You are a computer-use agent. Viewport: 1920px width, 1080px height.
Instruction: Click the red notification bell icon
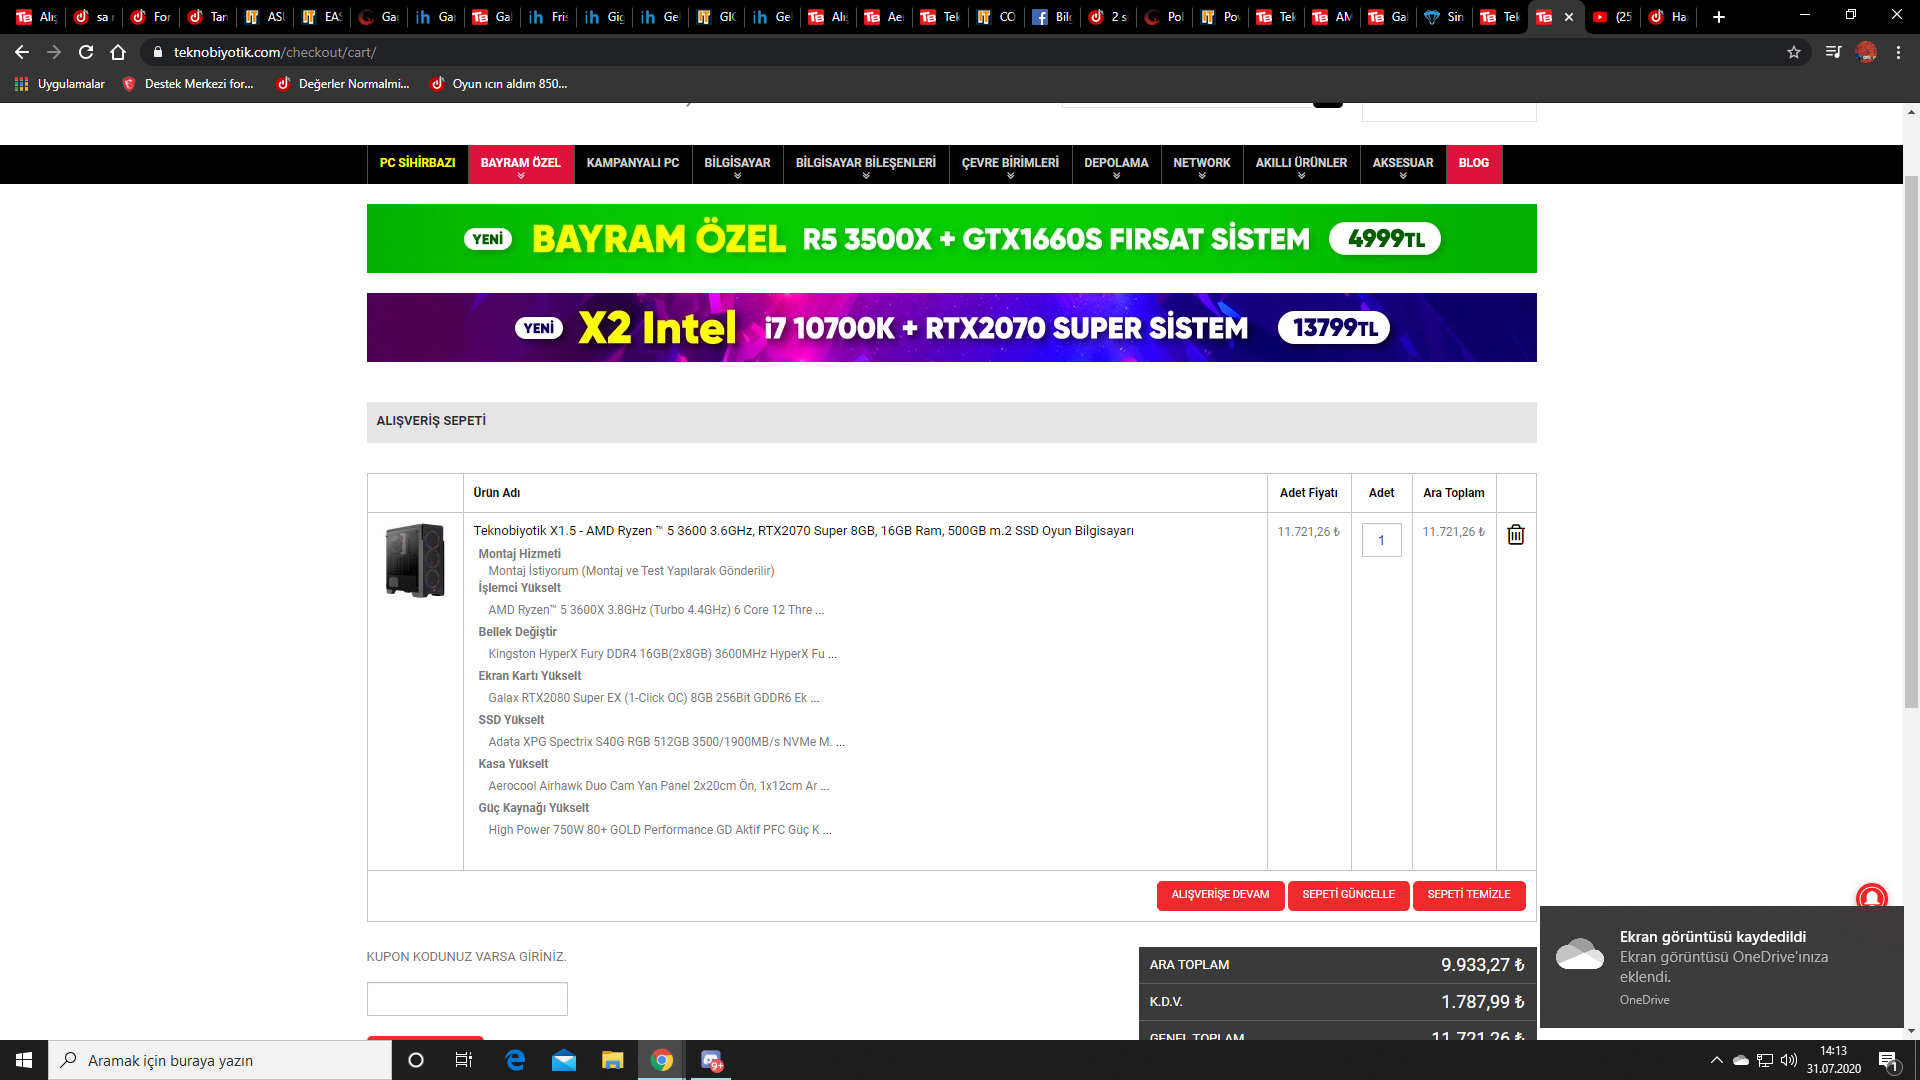[x=1871, y=897]
